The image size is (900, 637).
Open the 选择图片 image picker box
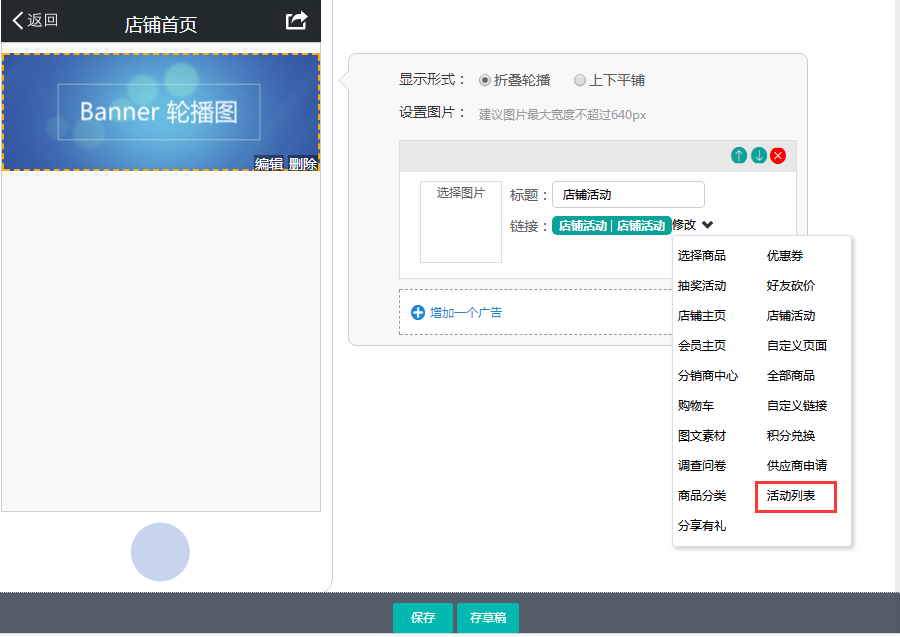(460, 222)
